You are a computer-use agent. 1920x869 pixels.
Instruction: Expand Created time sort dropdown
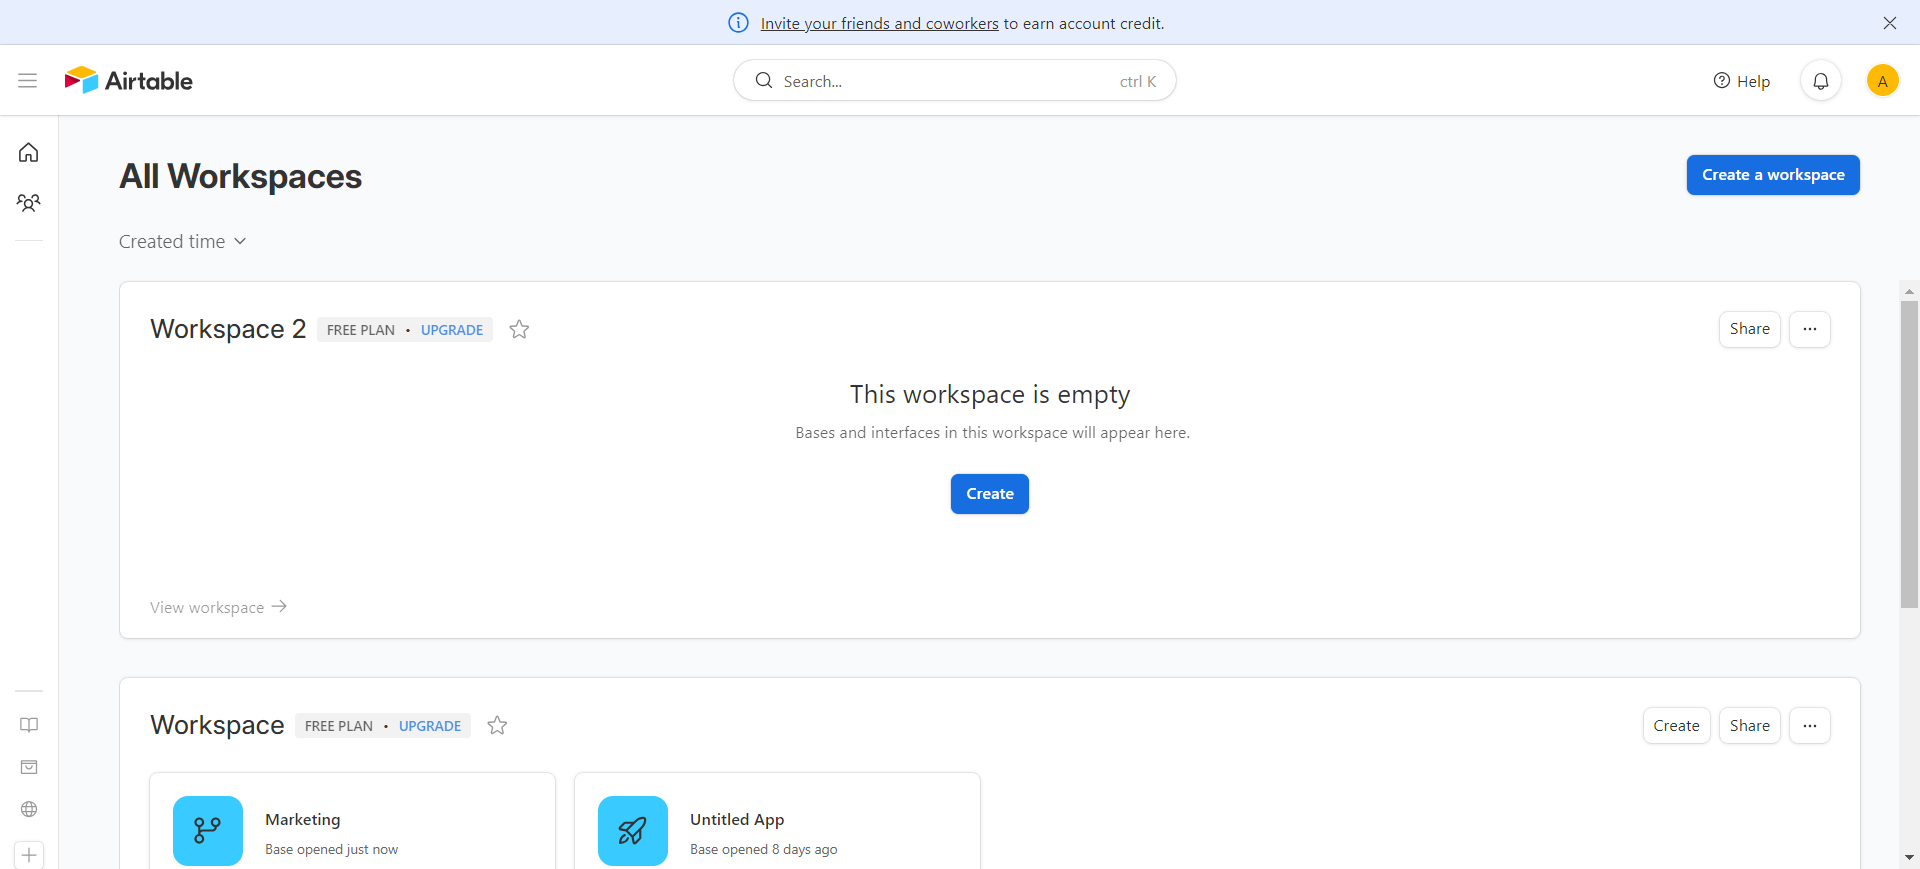tap(183, 242)
